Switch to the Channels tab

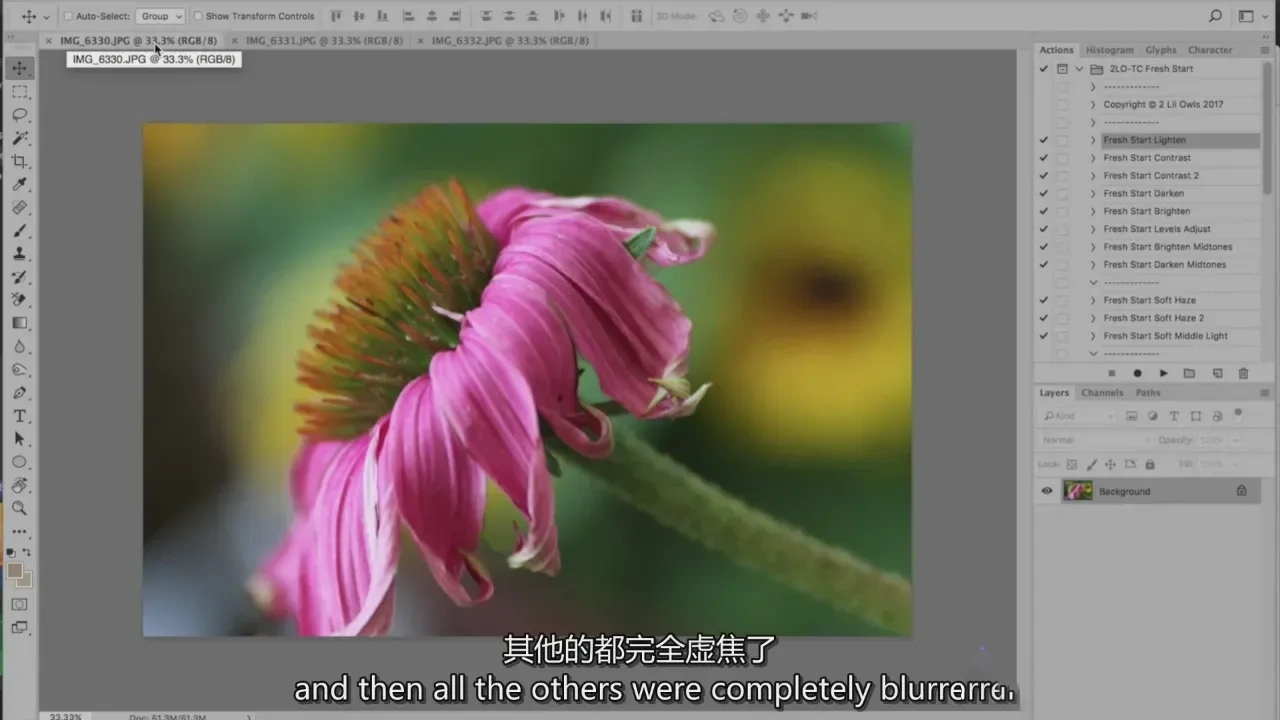[x=1102, y=393]
